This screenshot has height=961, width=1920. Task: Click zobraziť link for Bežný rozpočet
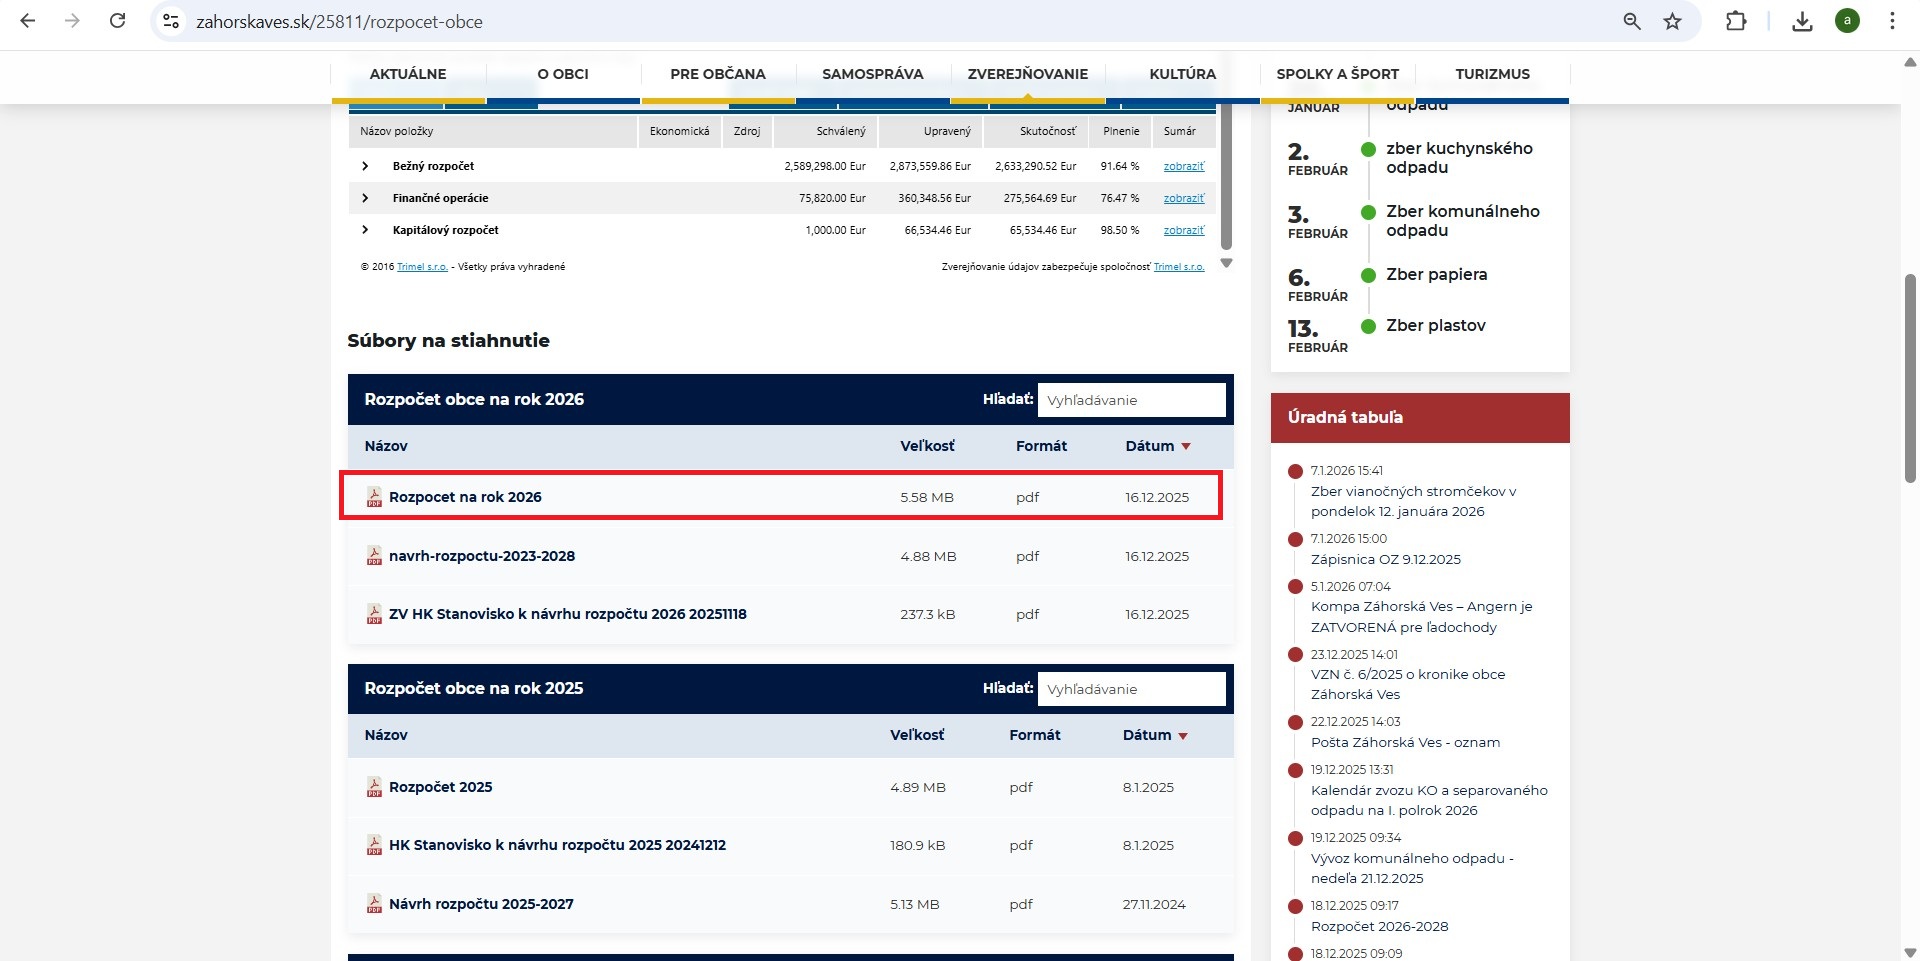1184,167
